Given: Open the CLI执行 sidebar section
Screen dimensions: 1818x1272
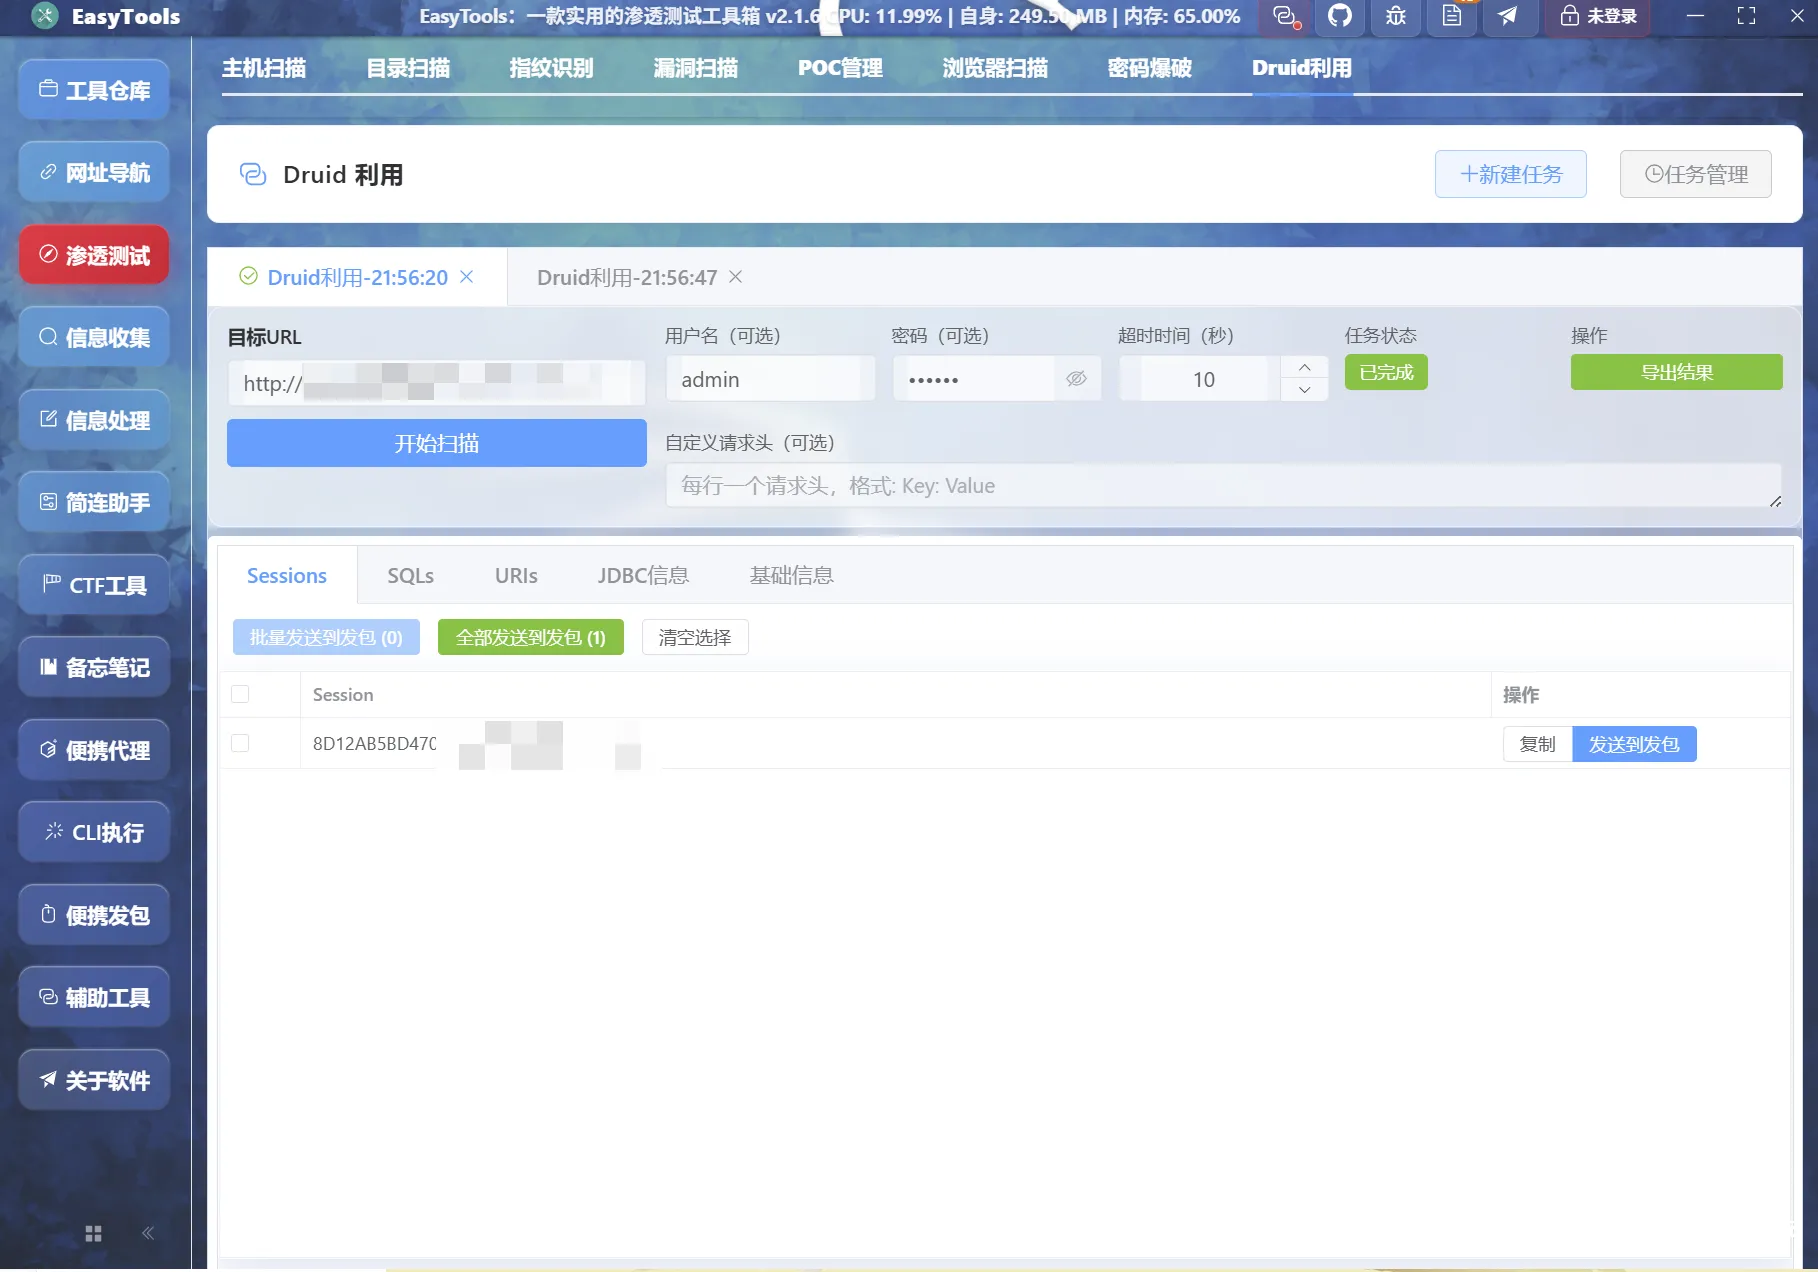Looking at the screenshot, I should click(93, 832).
